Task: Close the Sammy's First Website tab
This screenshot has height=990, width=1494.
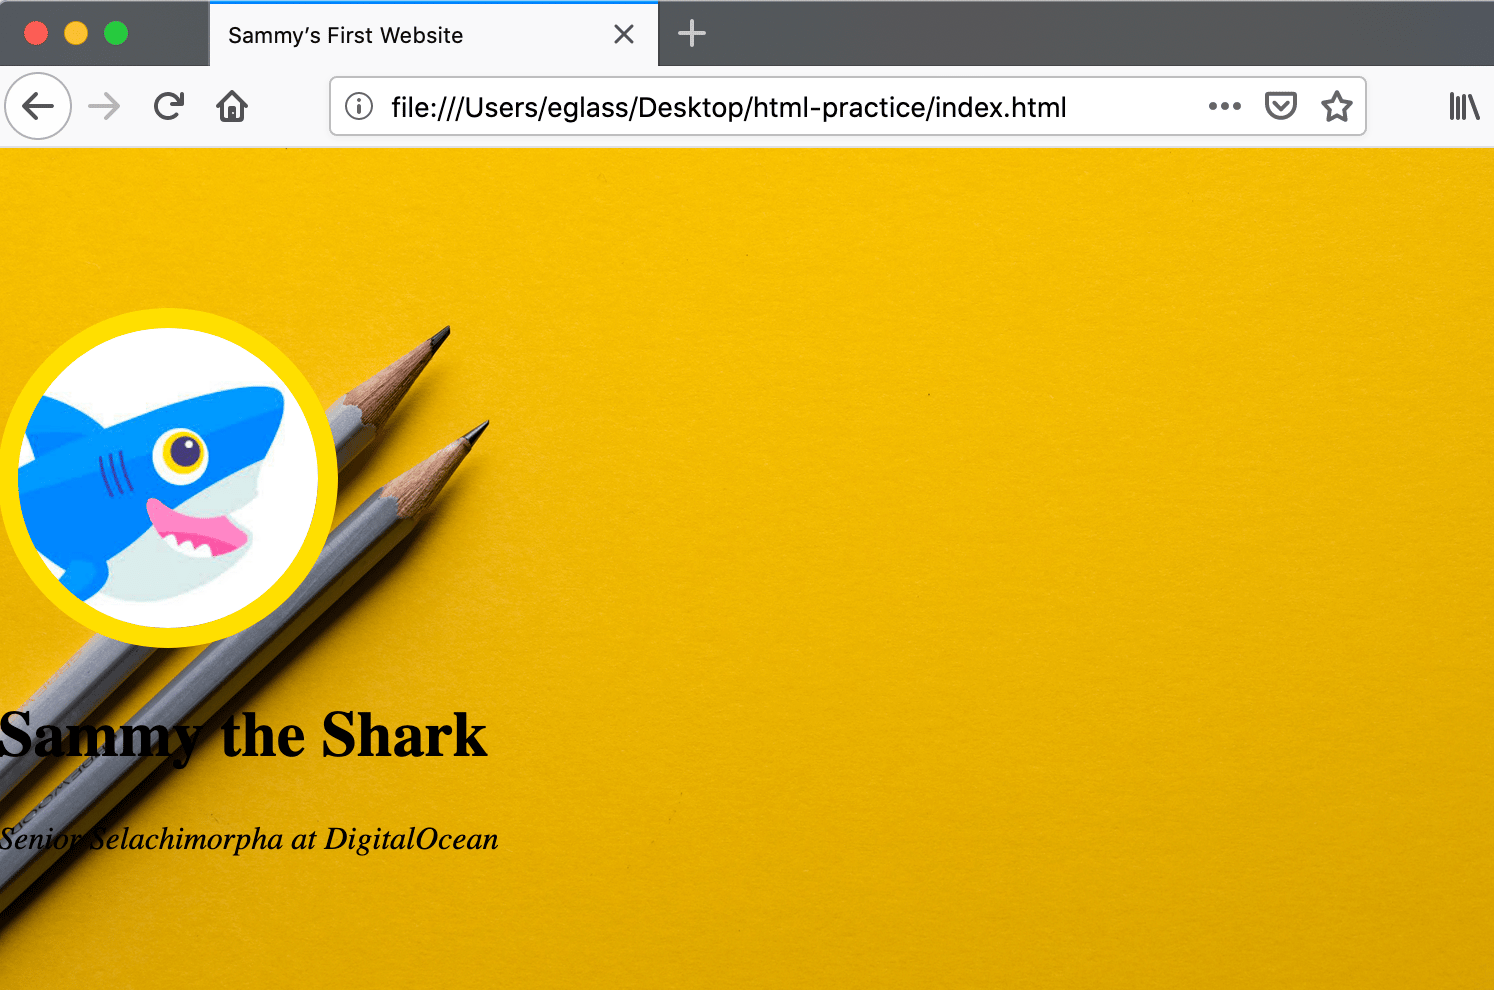Action: coord(624,35)
